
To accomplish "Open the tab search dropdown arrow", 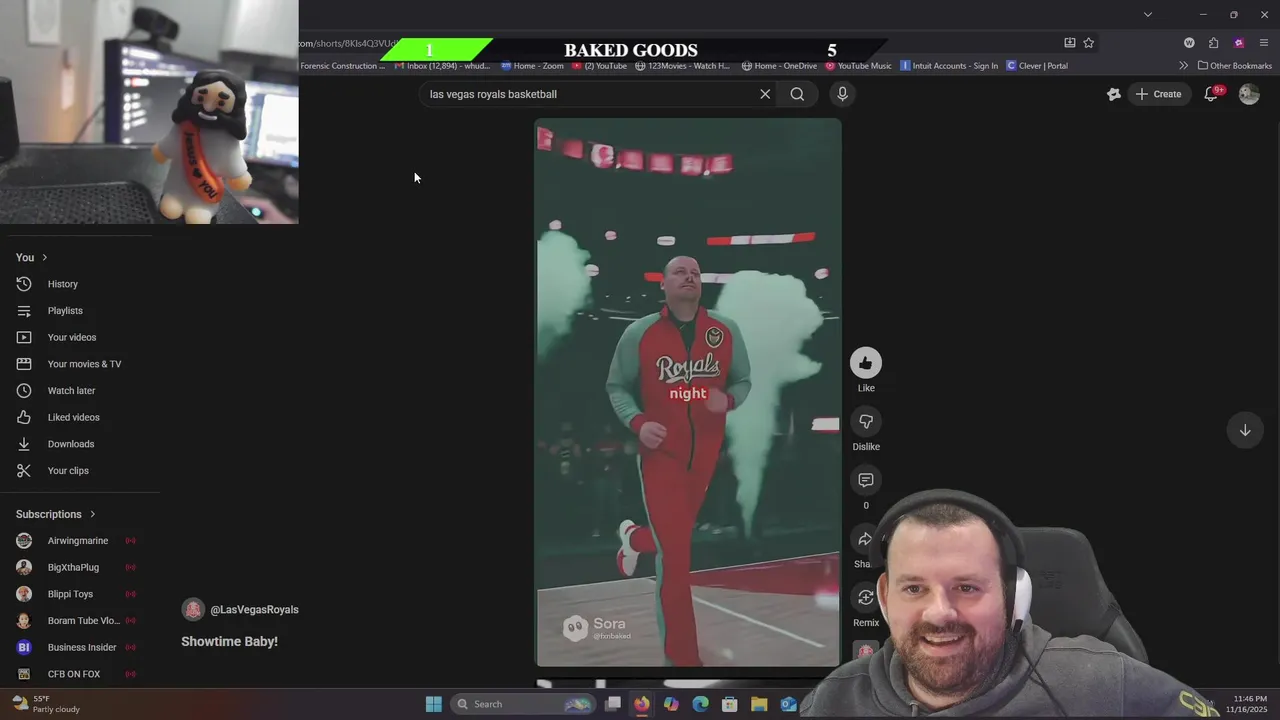I will [x=1148, y=15].
